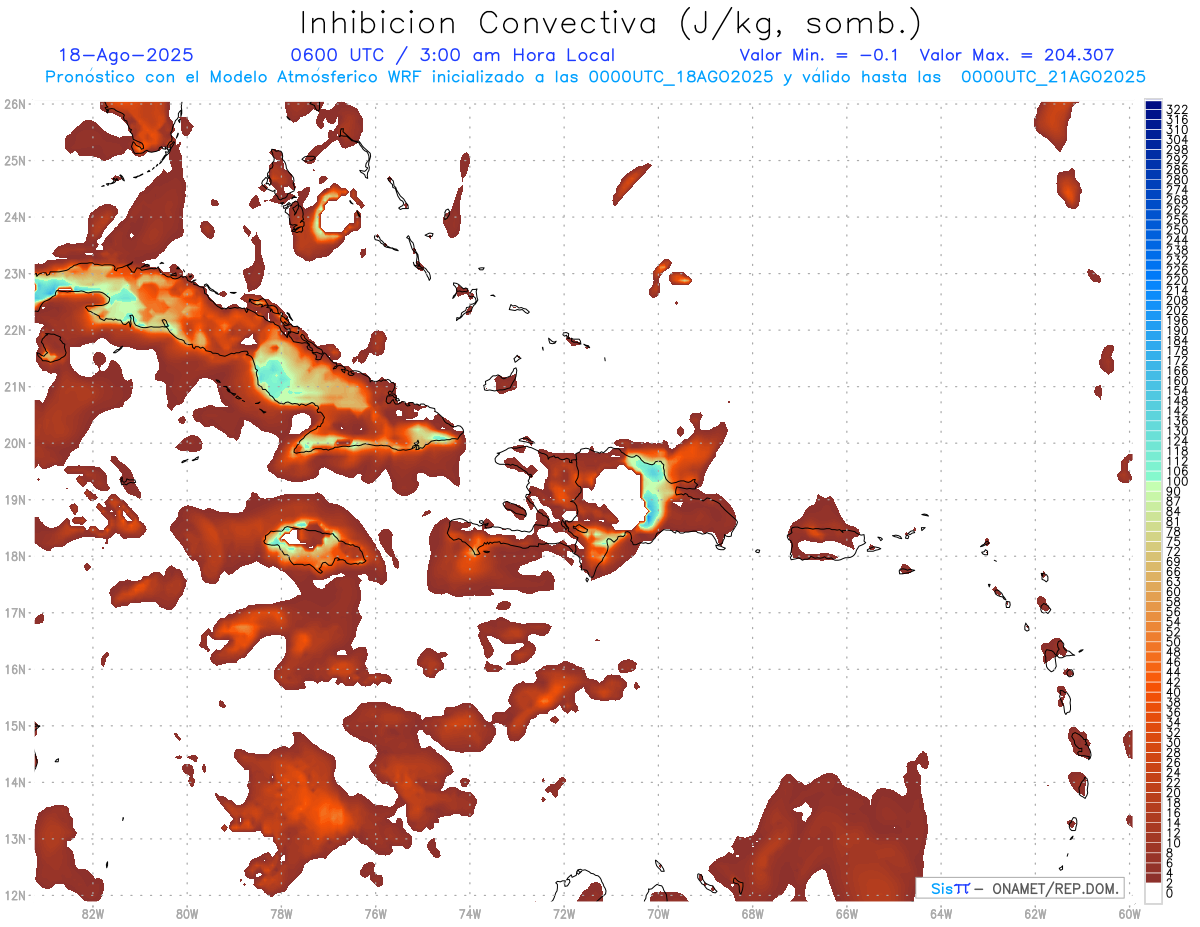Click the title 'Inhibicion Convectiva (J/kg, somb.)'
This screenshot has width=1200, height=927.
611,23
